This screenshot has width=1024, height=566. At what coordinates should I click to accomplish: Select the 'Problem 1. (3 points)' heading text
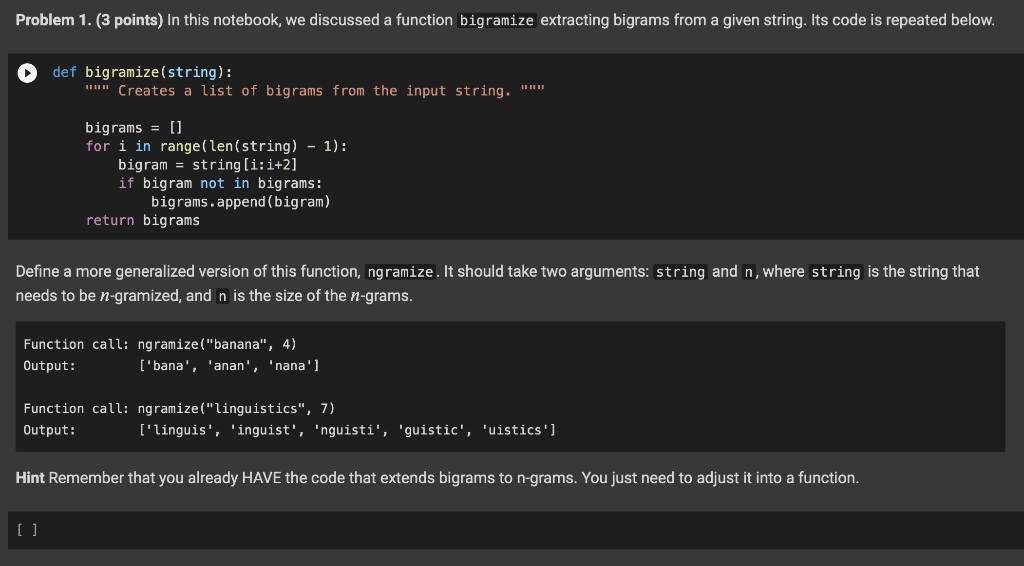pos(89,20)
